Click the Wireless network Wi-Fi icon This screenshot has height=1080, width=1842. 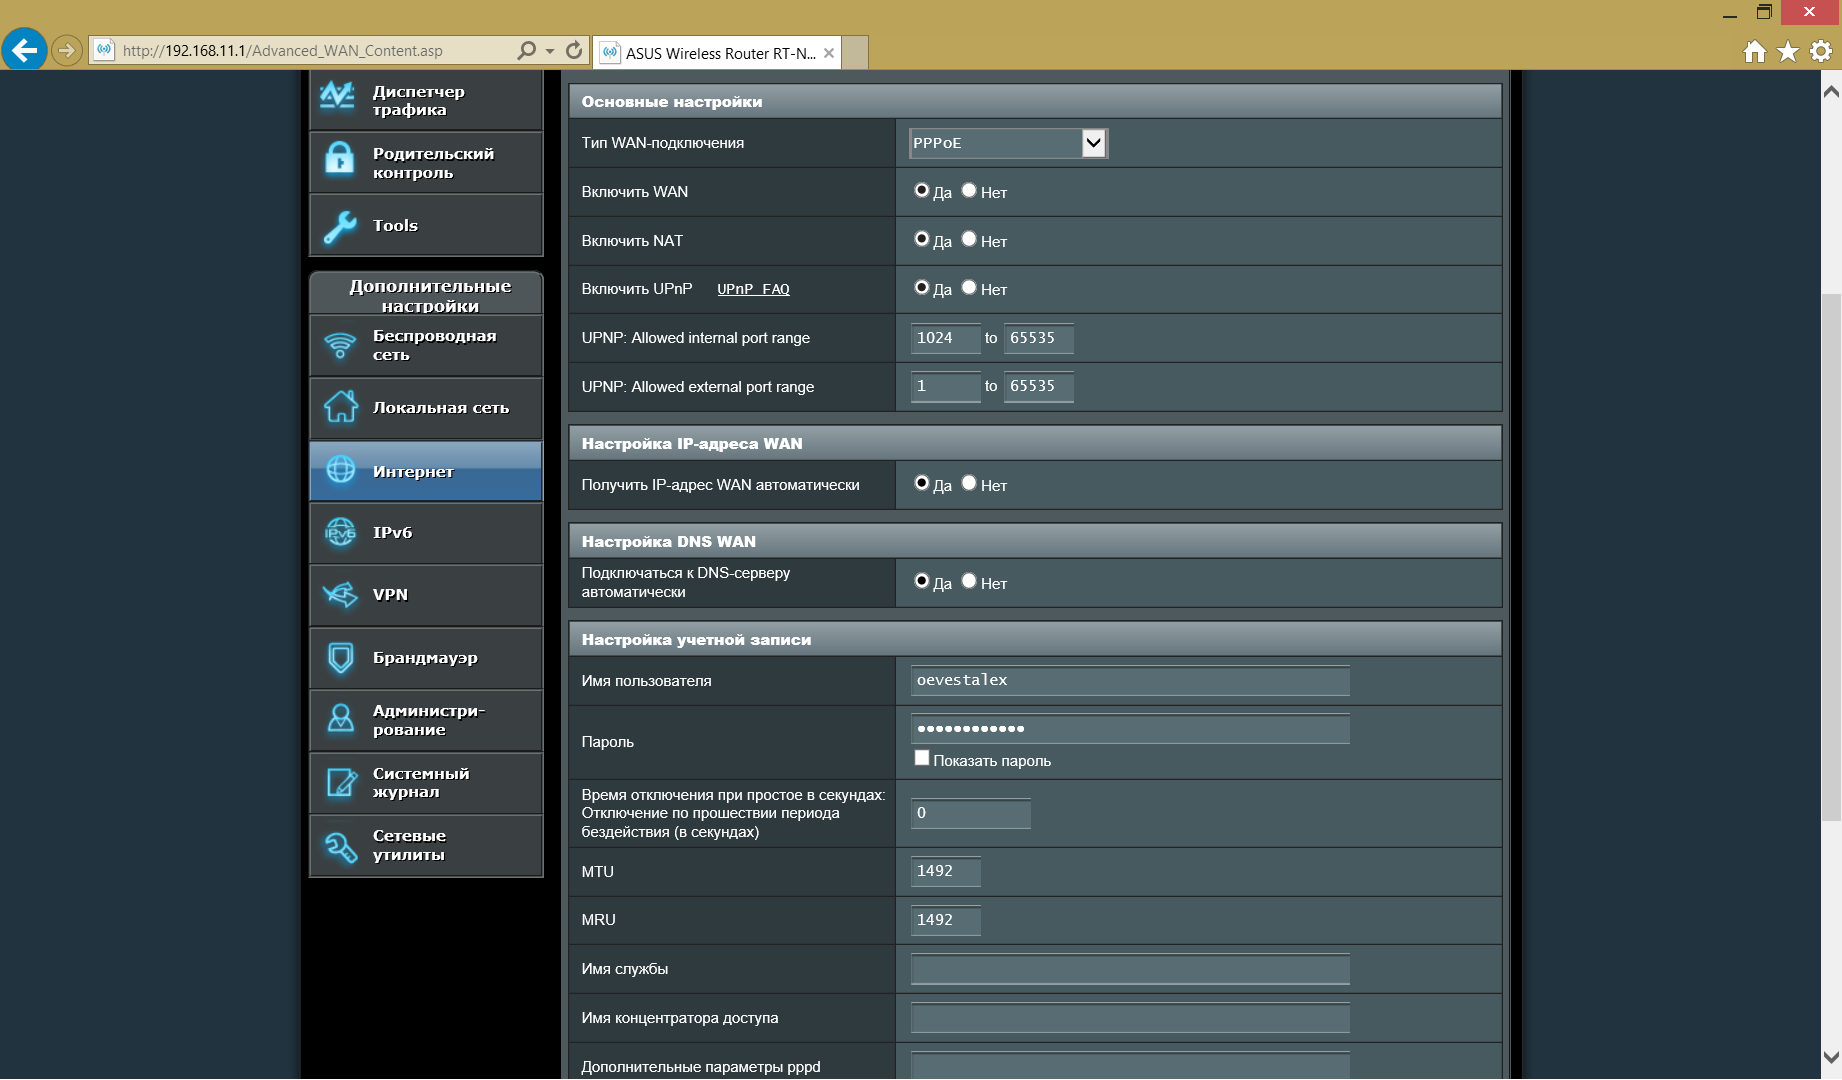pyautogui.click(x=340, y=345)
